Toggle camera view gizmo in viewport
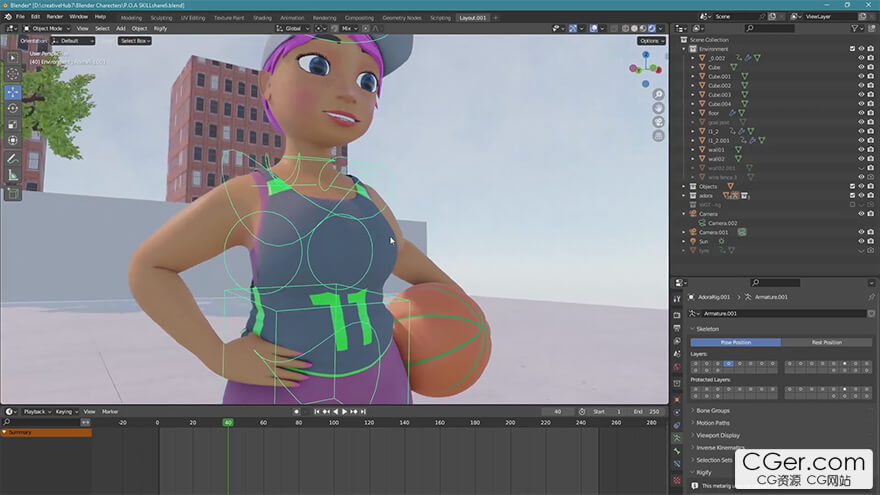This screenshot has width=880, height=495. click(x=658, y=122)
